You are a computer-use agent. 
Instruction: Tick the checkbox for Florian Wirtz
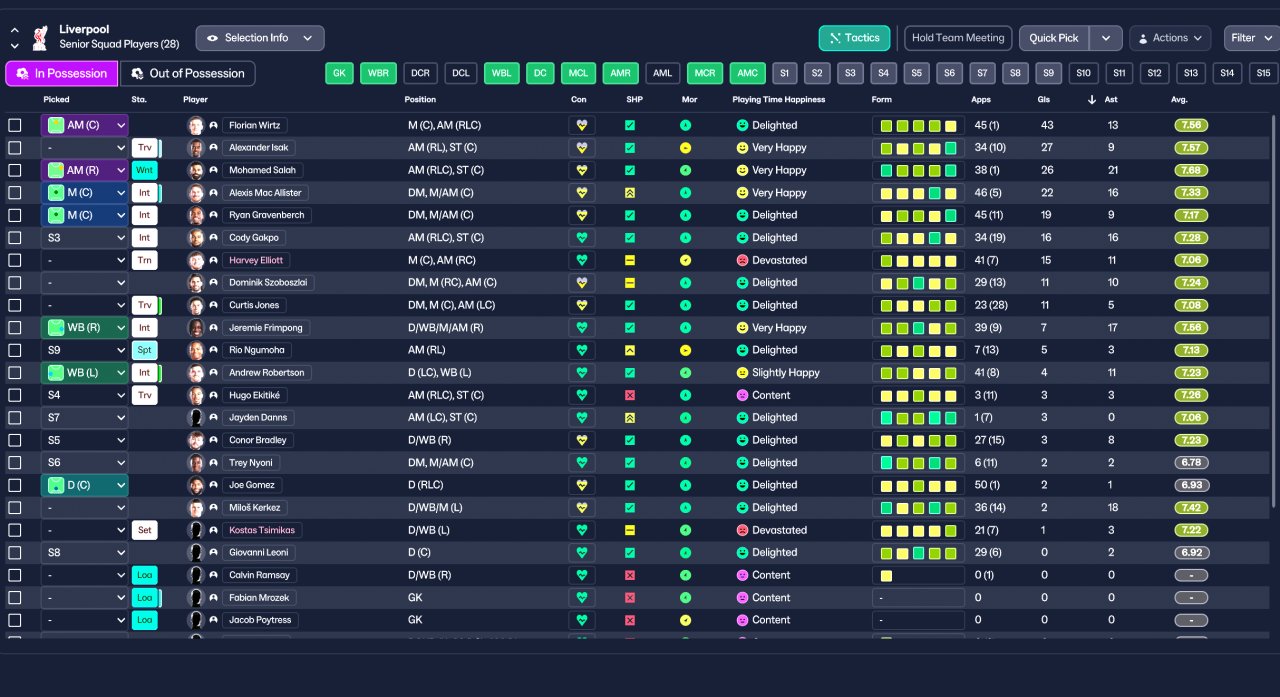tap(14, 126)
